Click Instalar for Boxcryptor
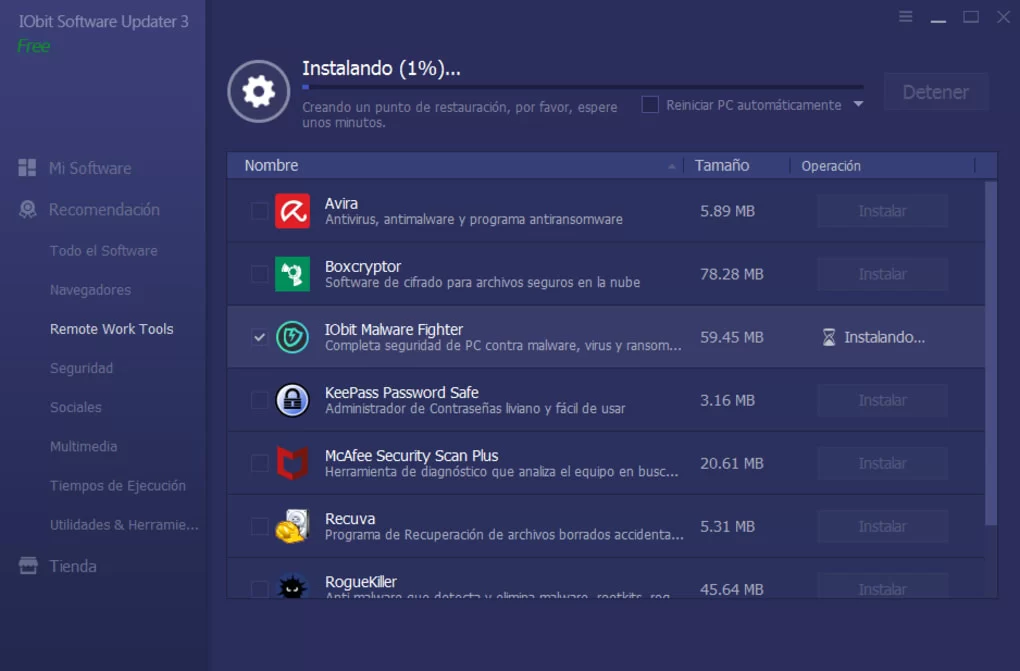Image resolution: width=1020 pixels, height=671 pixels. tap(882, 274)
